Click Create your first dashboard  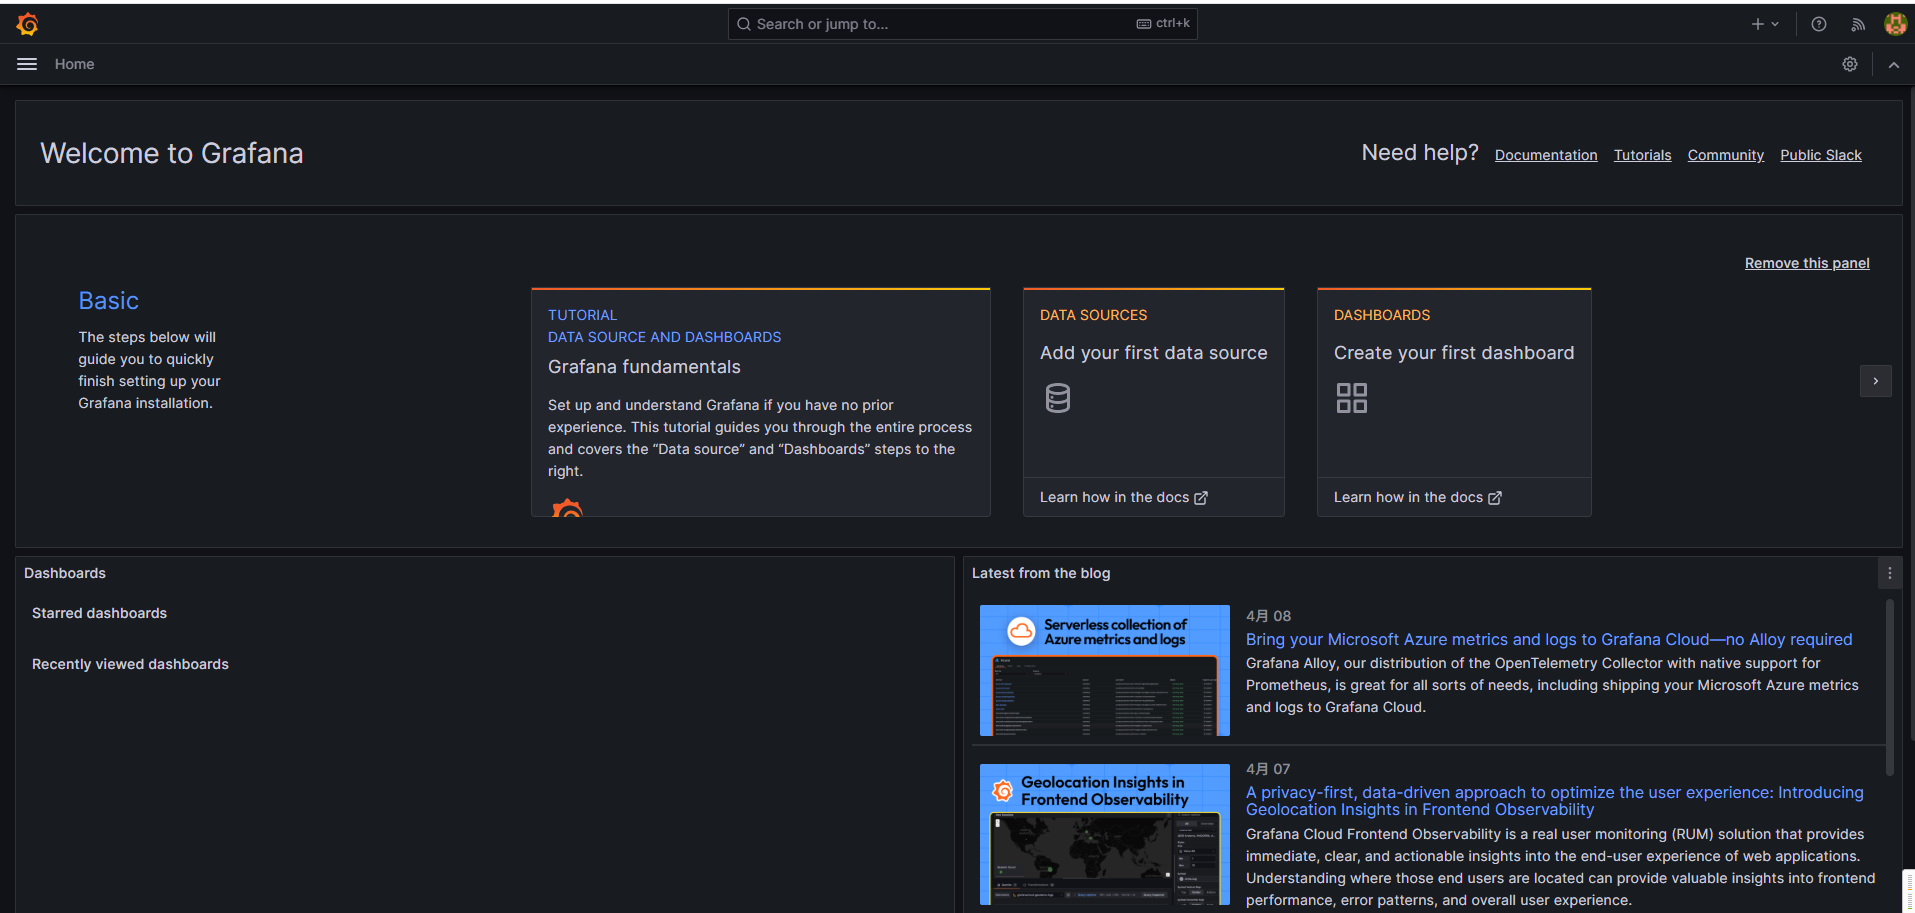click(1453, 353)
